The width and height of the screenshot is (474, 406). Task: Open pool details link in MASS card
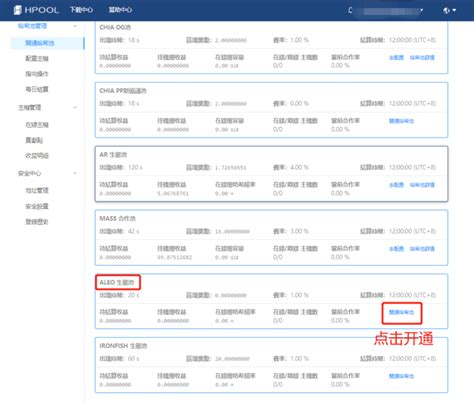pyautogui.click(x=422, y=249)
